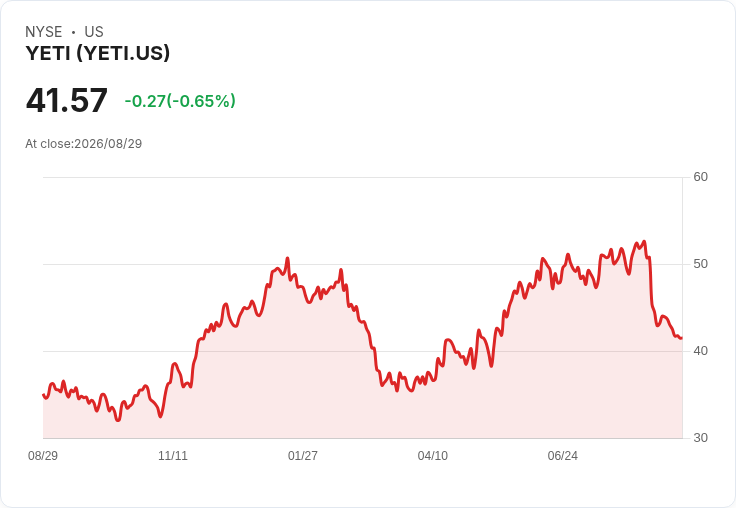Click the 08/29 date axis label
Viewport: 736px width, 508px height.
tap(43, 455)
